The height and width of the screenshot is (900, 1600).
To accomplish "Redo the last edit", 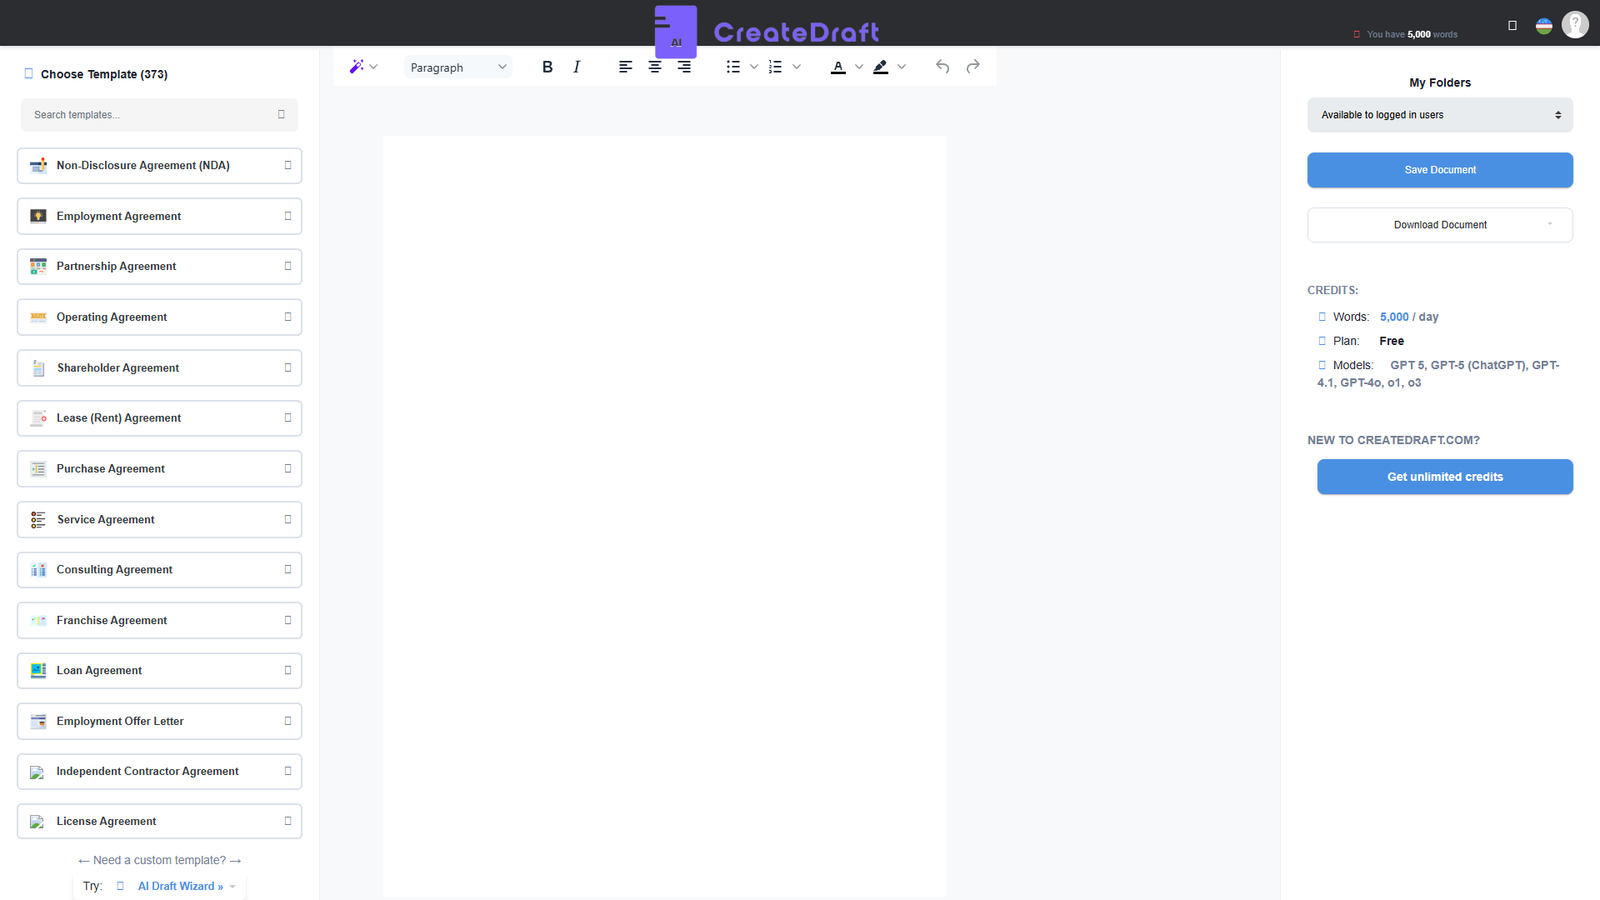I will [973, 67].
